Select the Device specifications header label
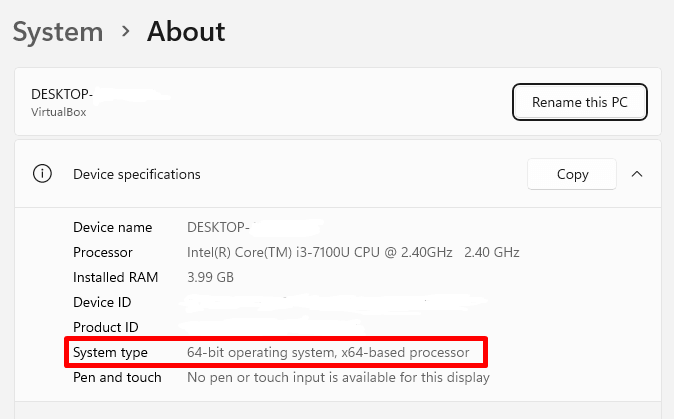 pyautogui.click(x=137, y=174)
